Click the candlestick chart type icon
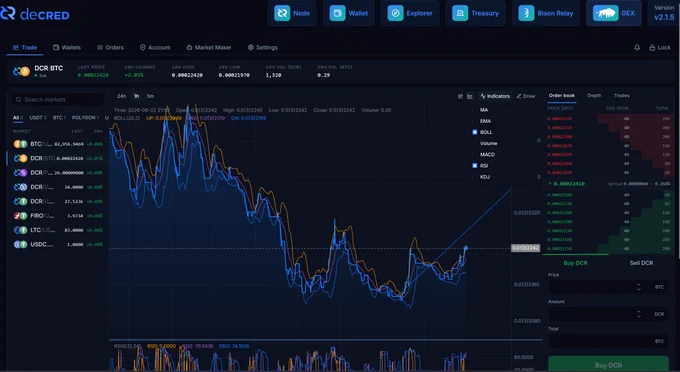 460,96
